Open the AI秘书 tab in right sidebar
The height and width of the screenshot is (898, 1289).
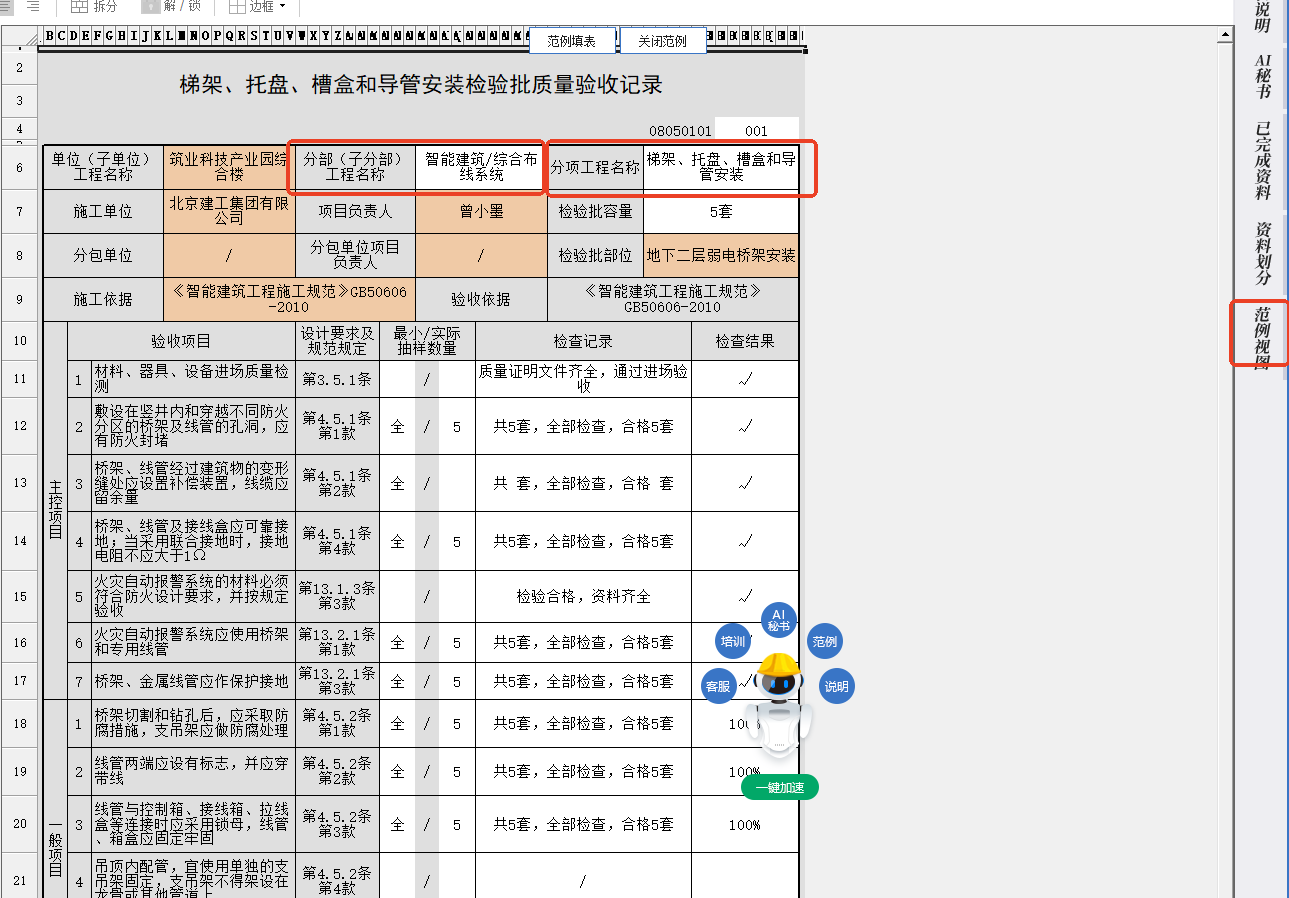click(1262, 76)
